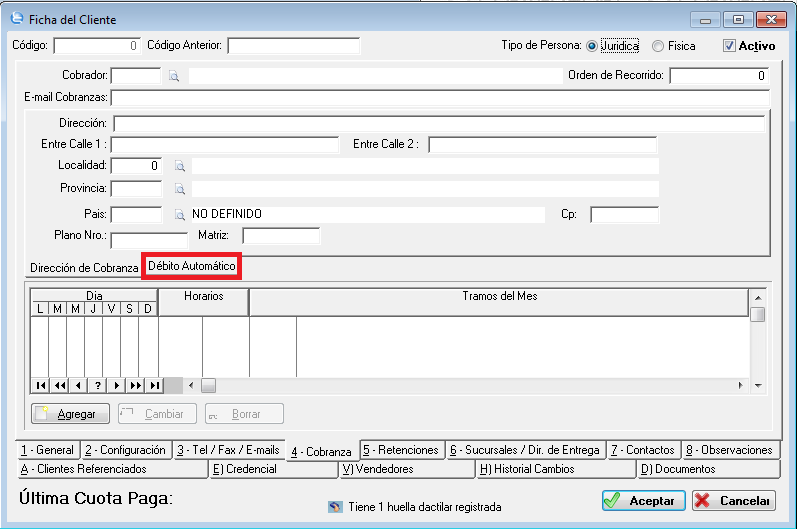
Task: Click the E-mail Cobranzas input field
Action: (440, 98)
